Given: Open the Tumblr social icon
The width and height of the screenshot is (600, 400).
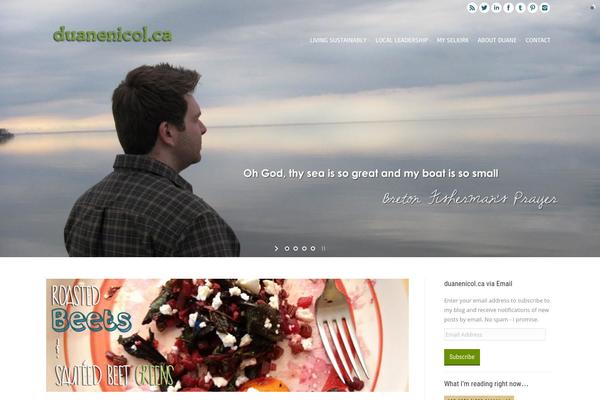Looking at the screenshot, I should [x=520, y=8].
